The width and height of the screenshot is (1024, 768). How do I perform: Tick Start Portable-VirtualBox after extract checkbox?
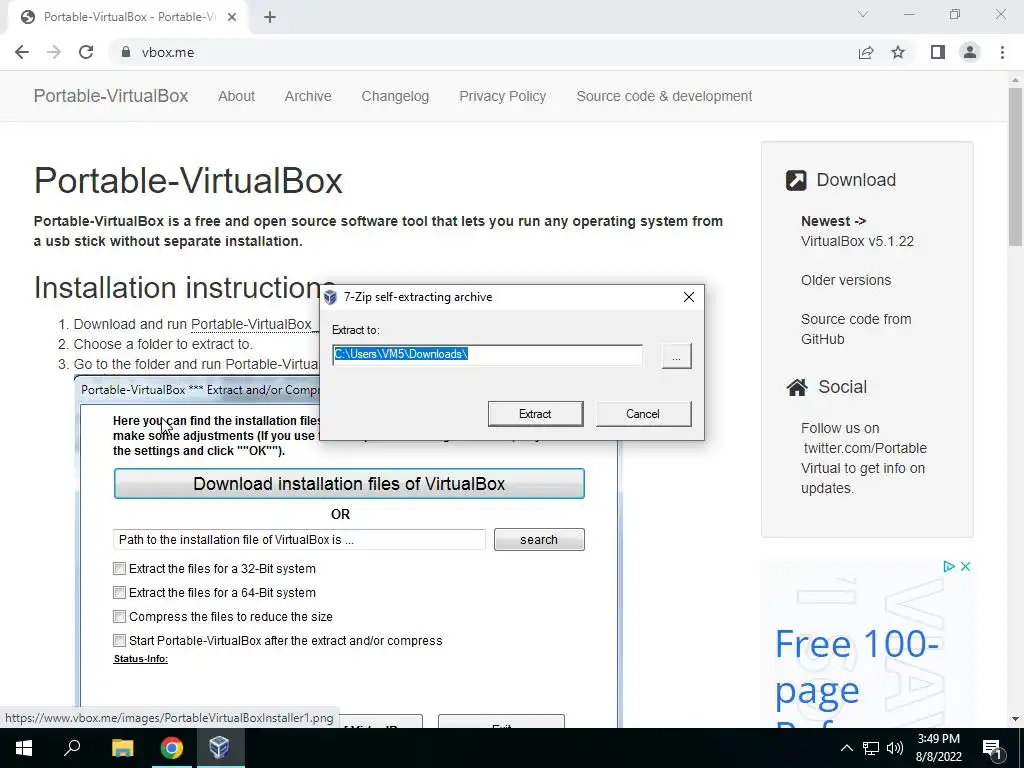120,641
